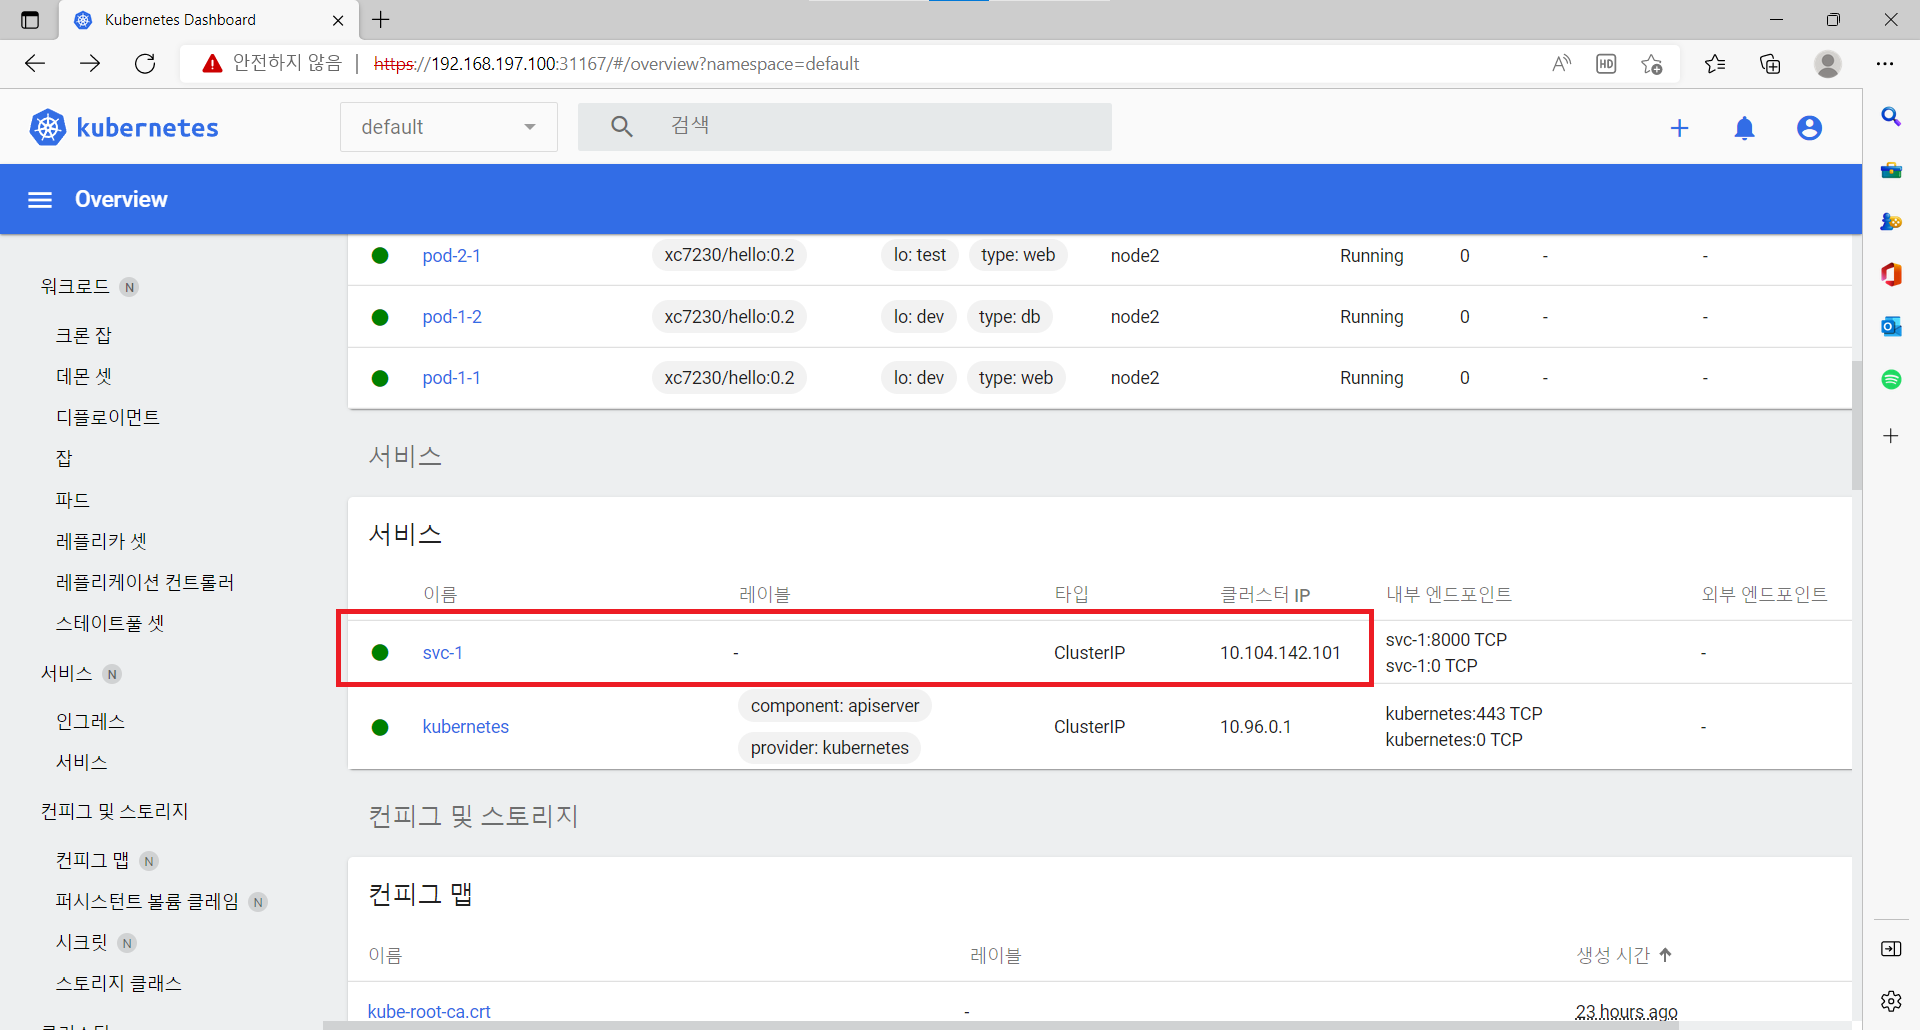Viewport: 1920px width, 1030px height.
Task: Open kubernetes service link
Action: coord(465,727)
